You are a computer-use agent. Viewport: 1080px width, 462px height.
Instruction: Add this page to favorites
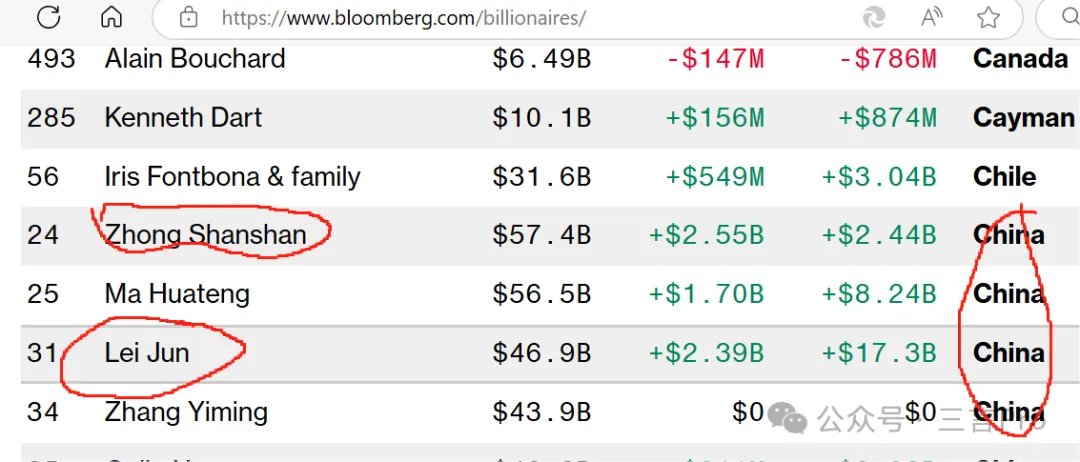pos(988,17)
